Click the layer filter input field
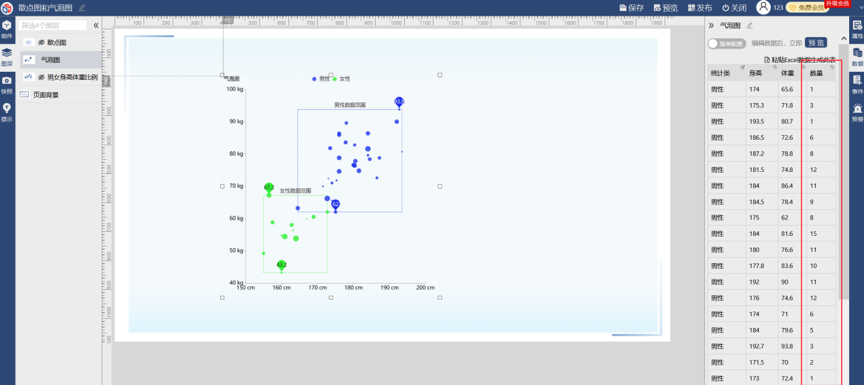 (53, 25)
